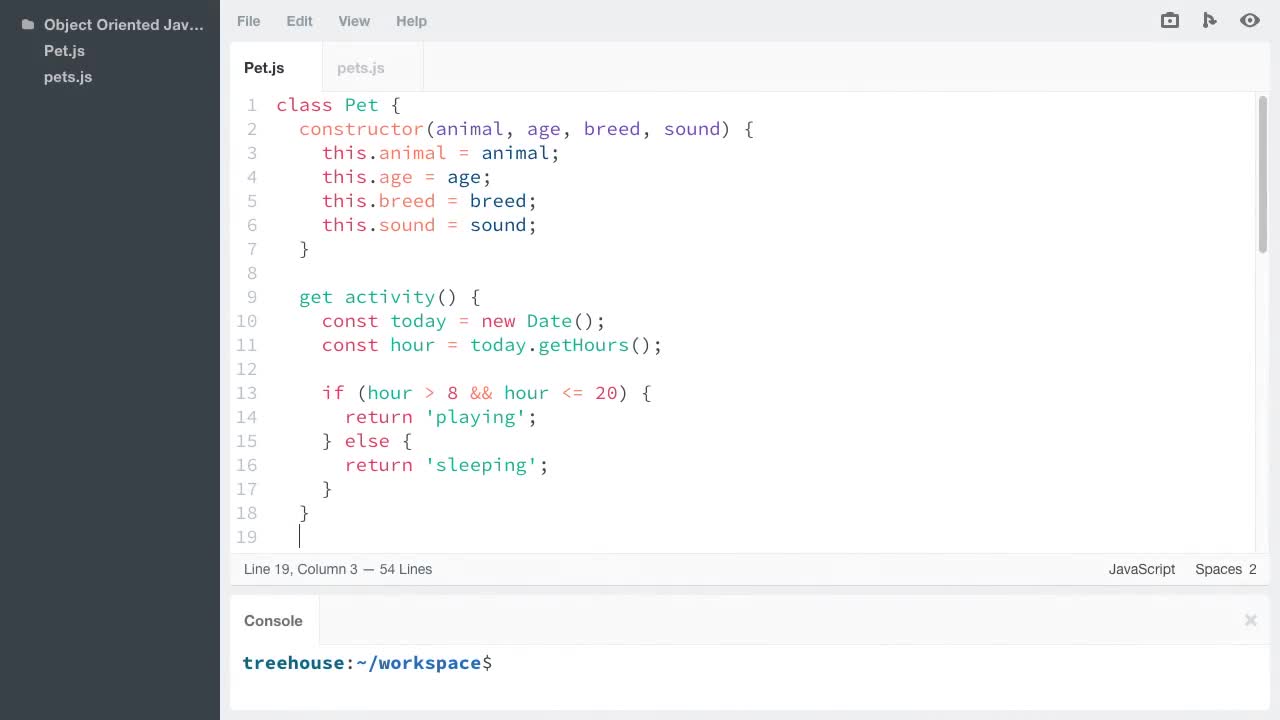Image resolution: width=1280 pixels, height=720 pixels.
Task: Switch to the pets.js editor tab
Action: tap(361, 68)
